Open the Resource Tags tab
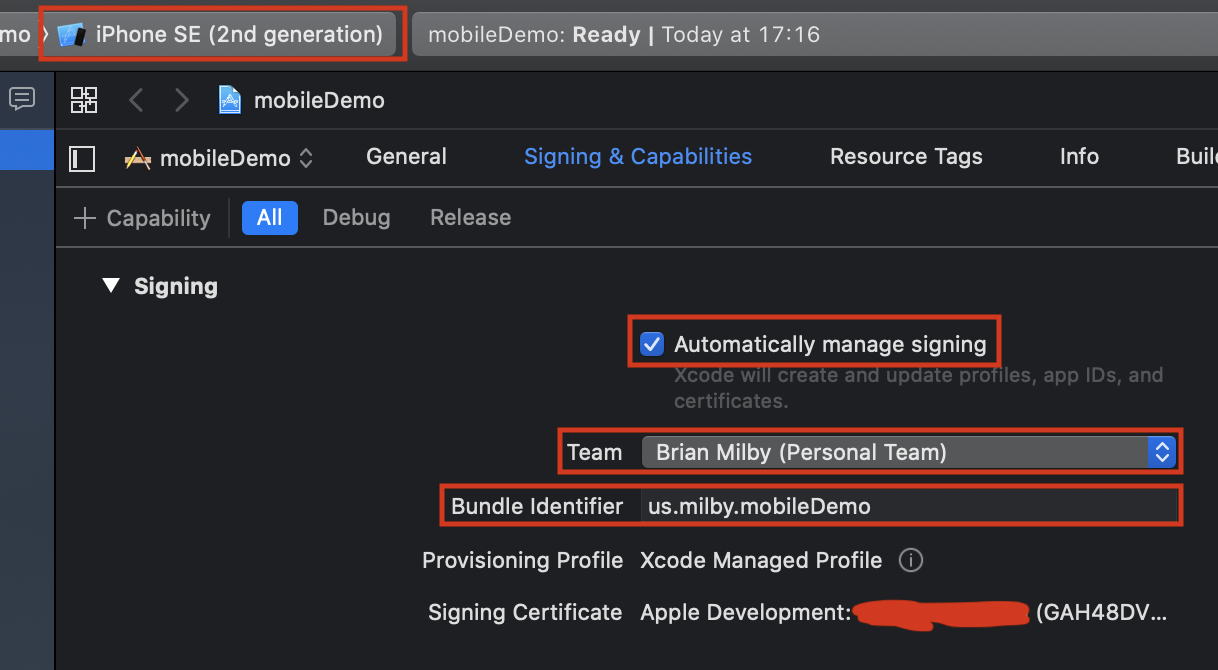The height and width of the screenshot is (670, 1218). 906,157
